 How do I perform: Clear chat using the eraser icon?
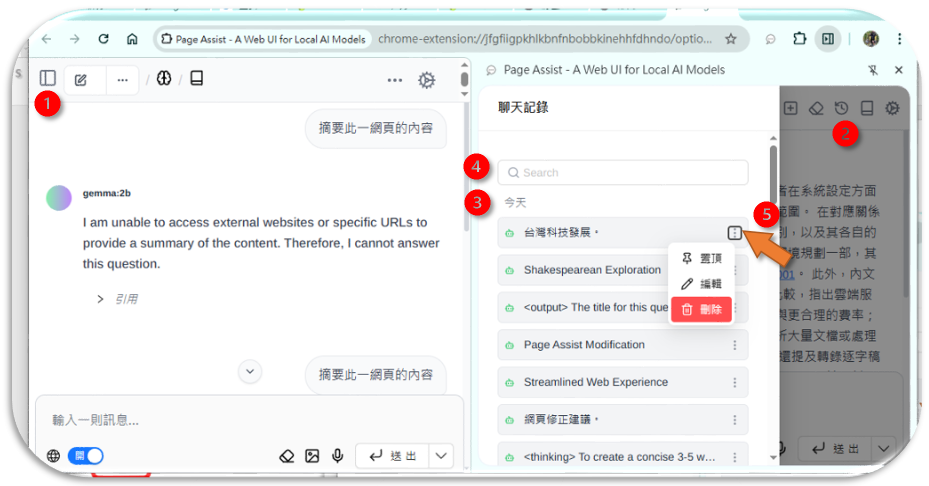[287, 456]
